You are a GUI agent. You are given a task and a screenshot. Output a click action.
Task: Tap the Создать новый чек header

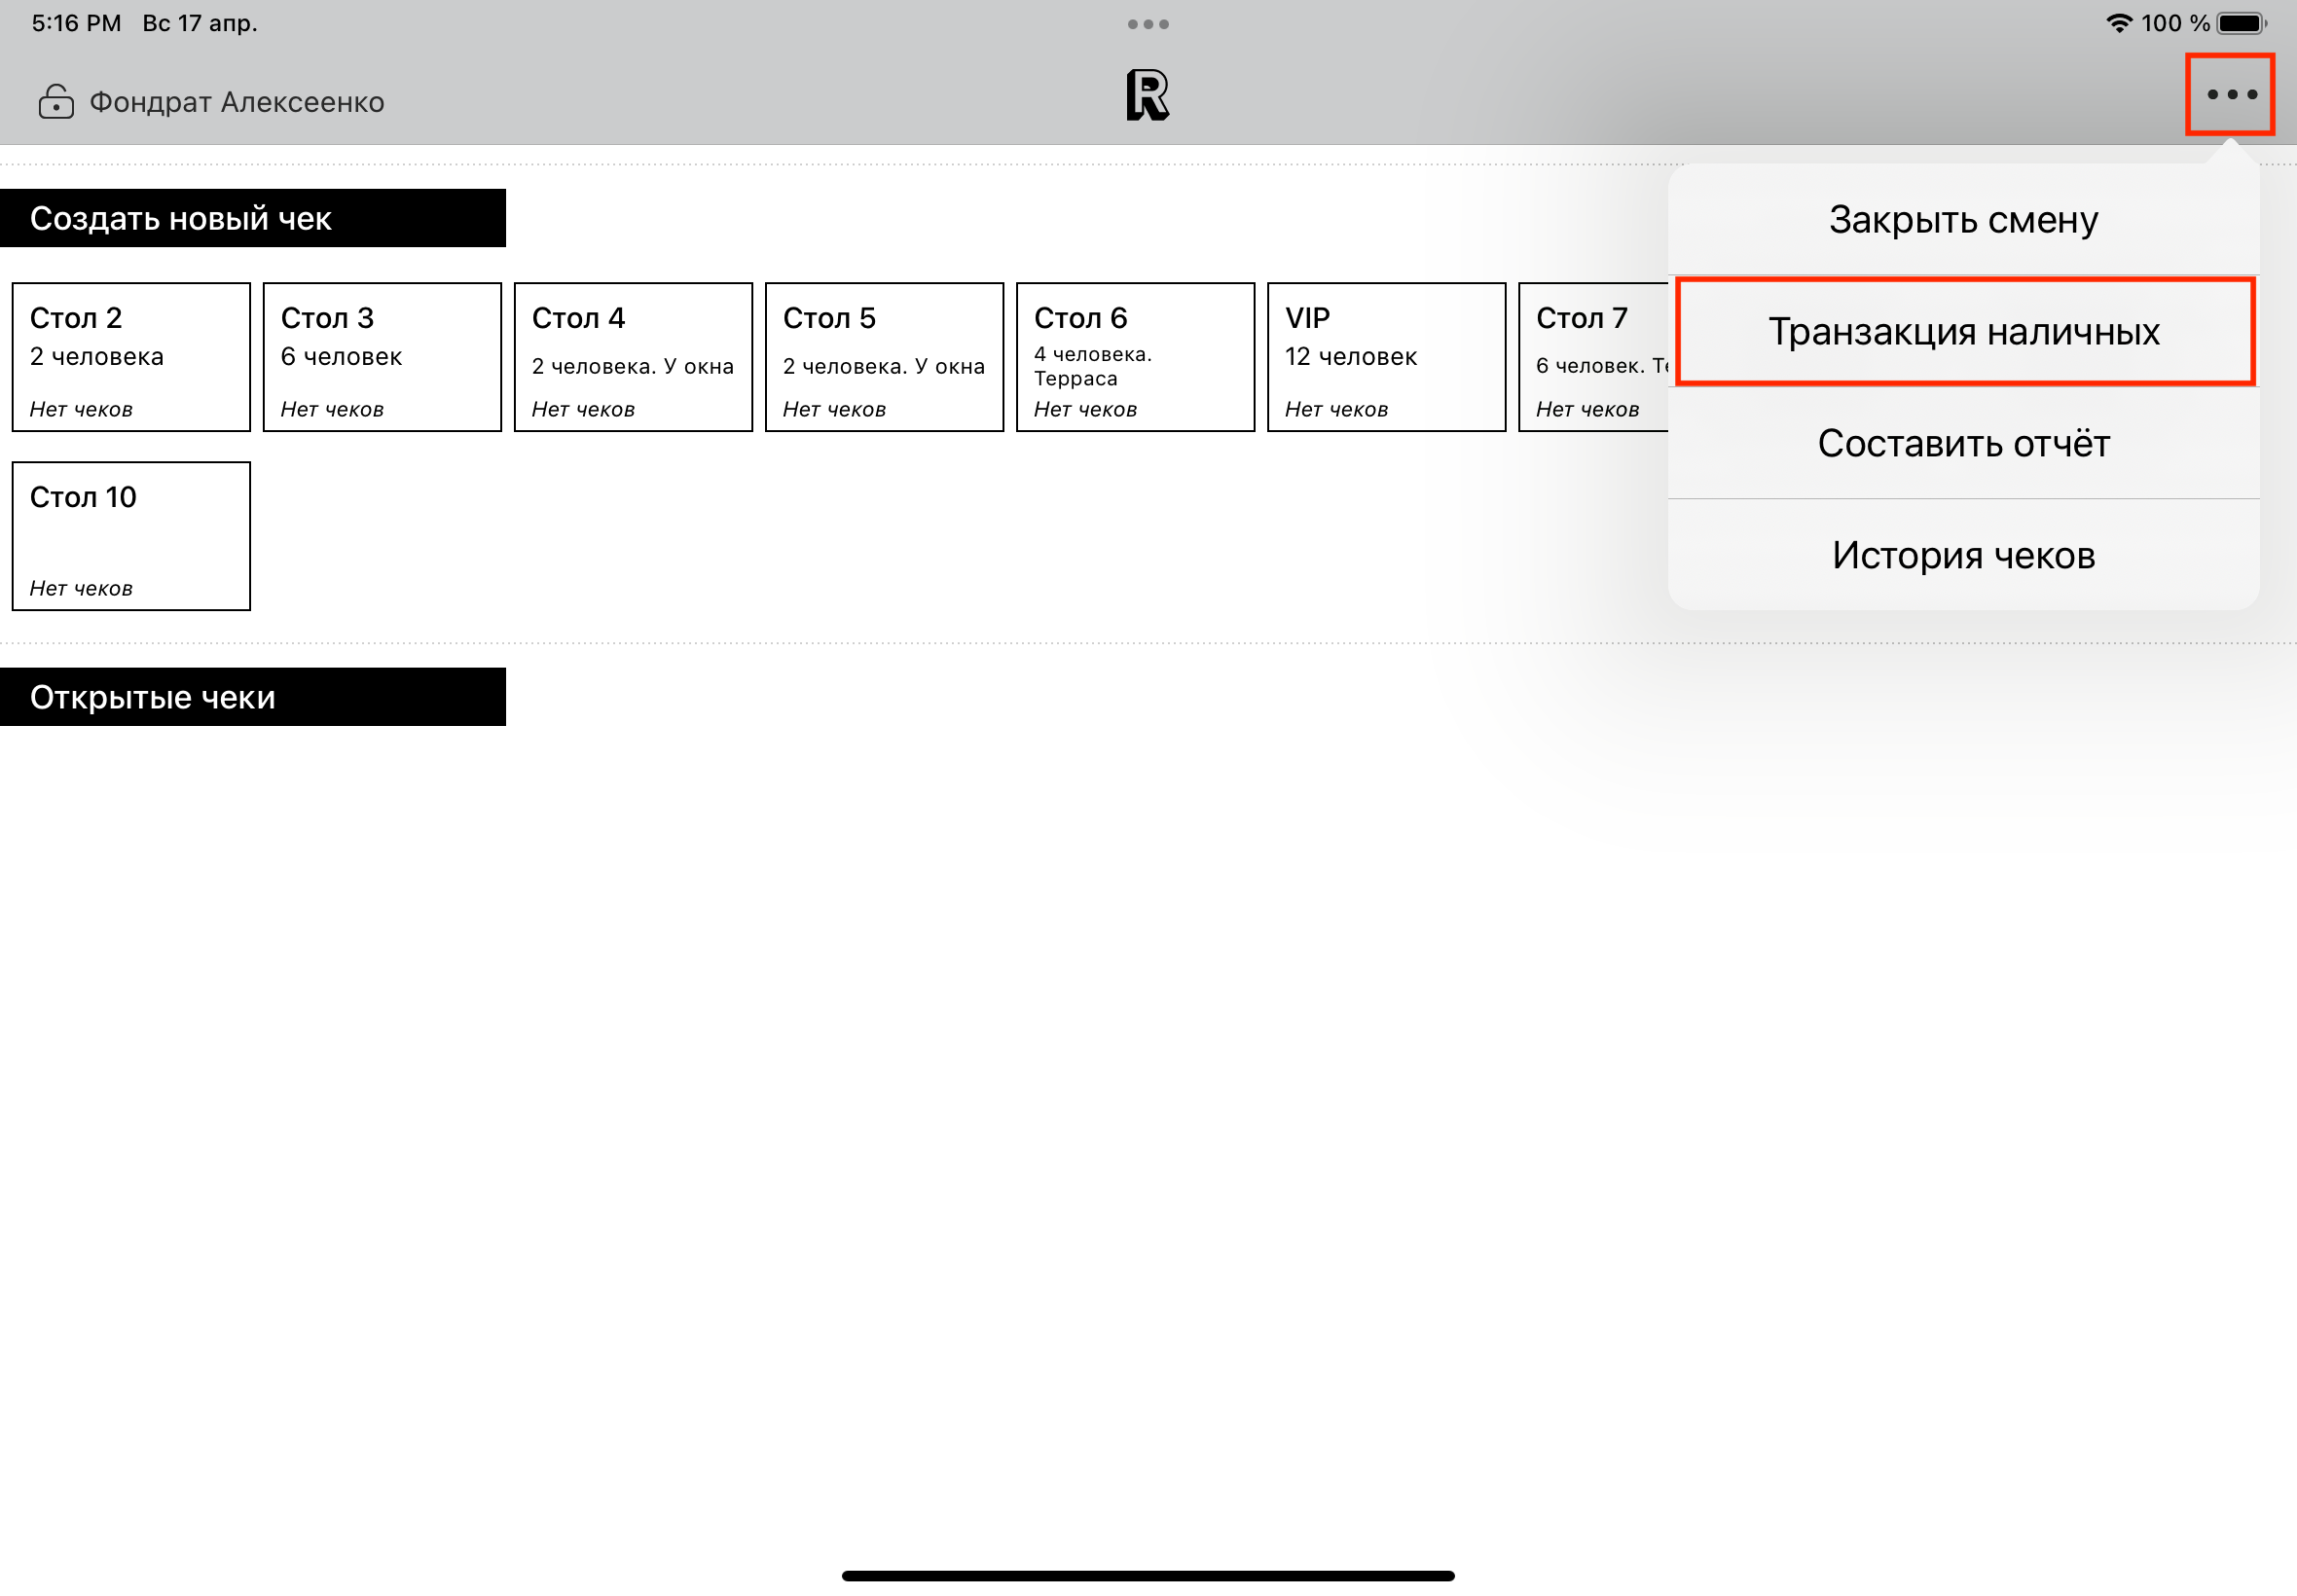tap(252, 218)
